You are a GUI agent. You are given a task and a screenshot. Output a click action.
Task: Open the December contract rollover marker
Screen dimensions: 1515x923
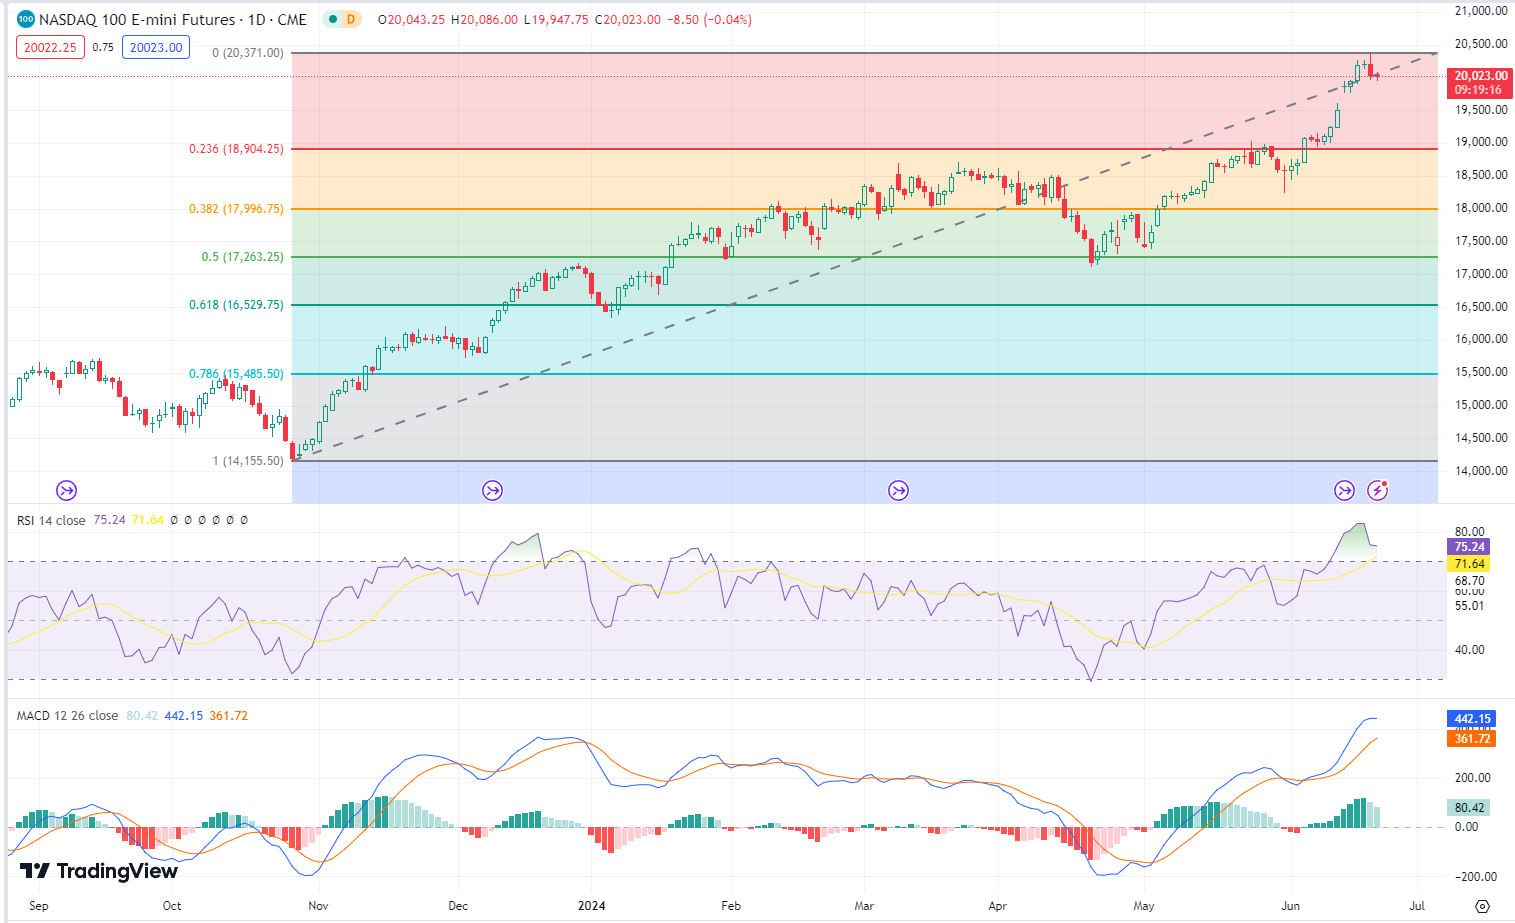click(492, 490)
